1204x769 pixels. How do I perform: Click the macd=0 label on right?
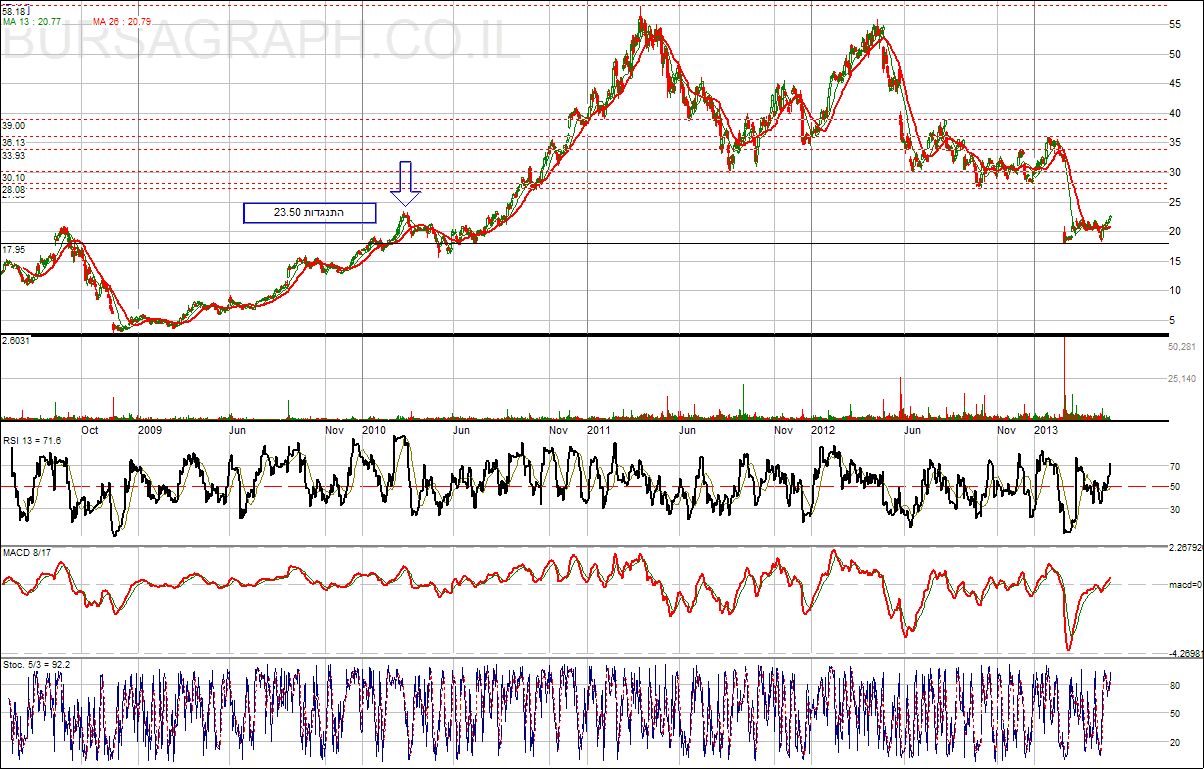(x=1183, y=584)
